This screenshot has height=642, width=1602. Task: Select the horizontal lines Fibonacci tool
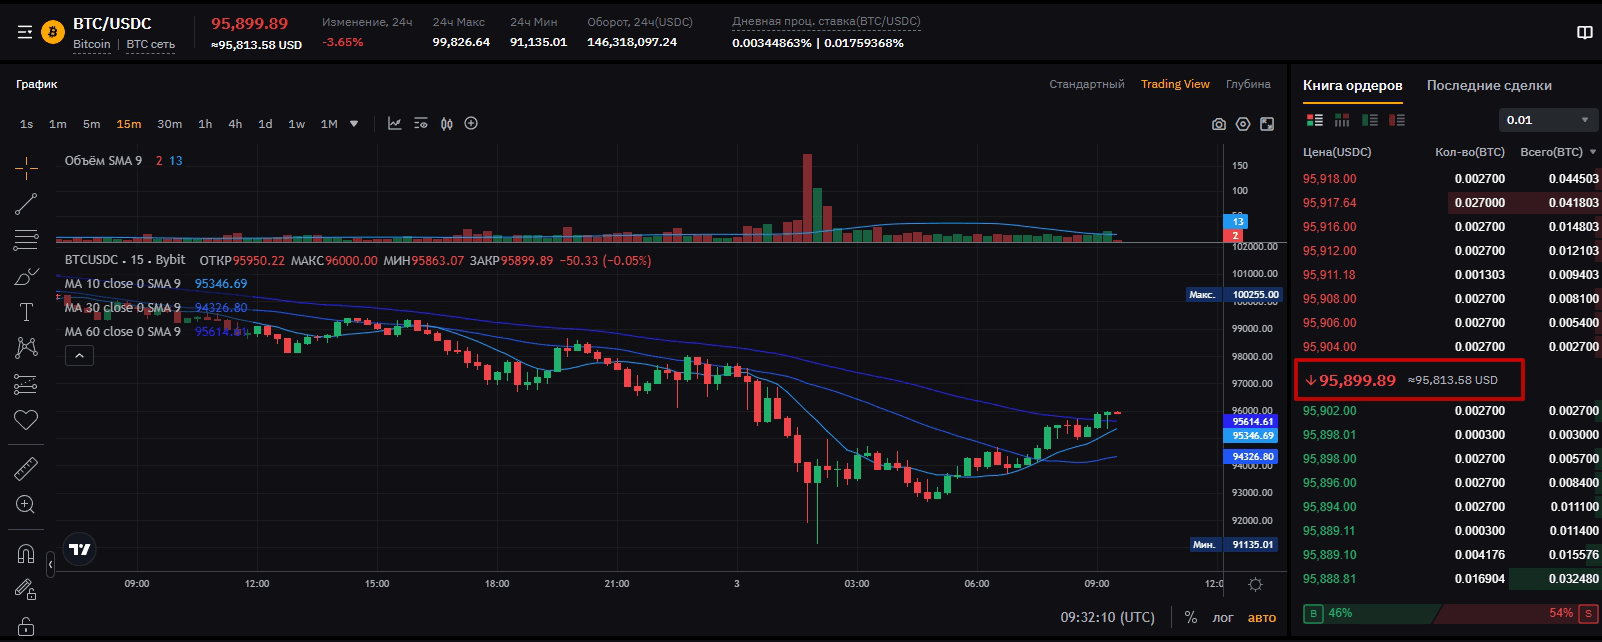[x=26, y=240]
